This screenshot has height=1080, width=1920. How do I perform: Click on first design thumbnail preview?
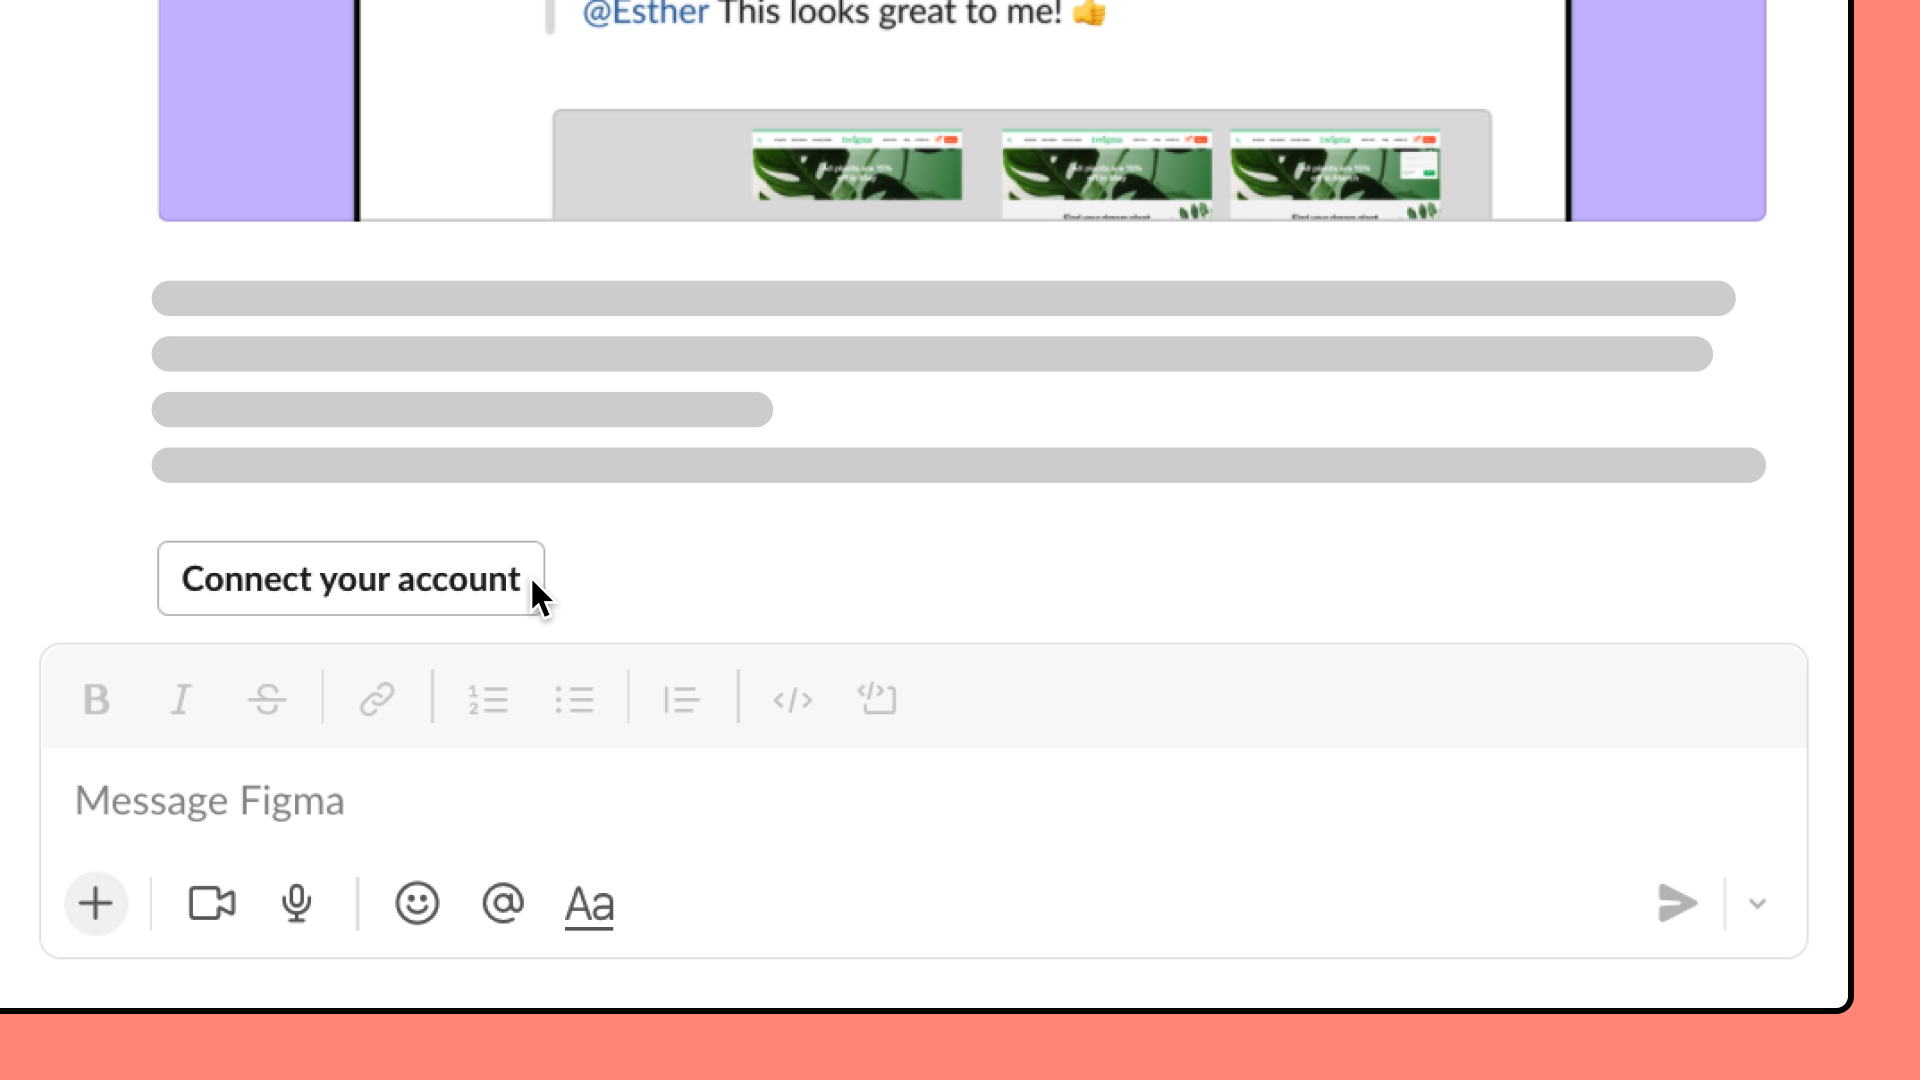pos(857,171)
